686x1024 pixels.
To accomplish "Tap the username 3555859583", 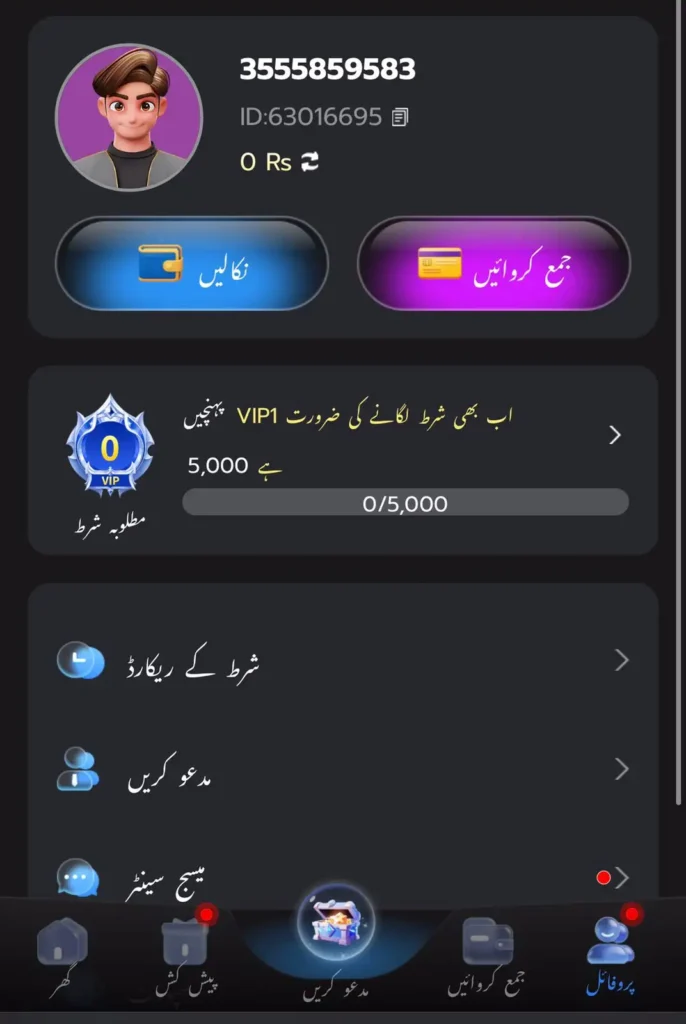I will [327, 69].
